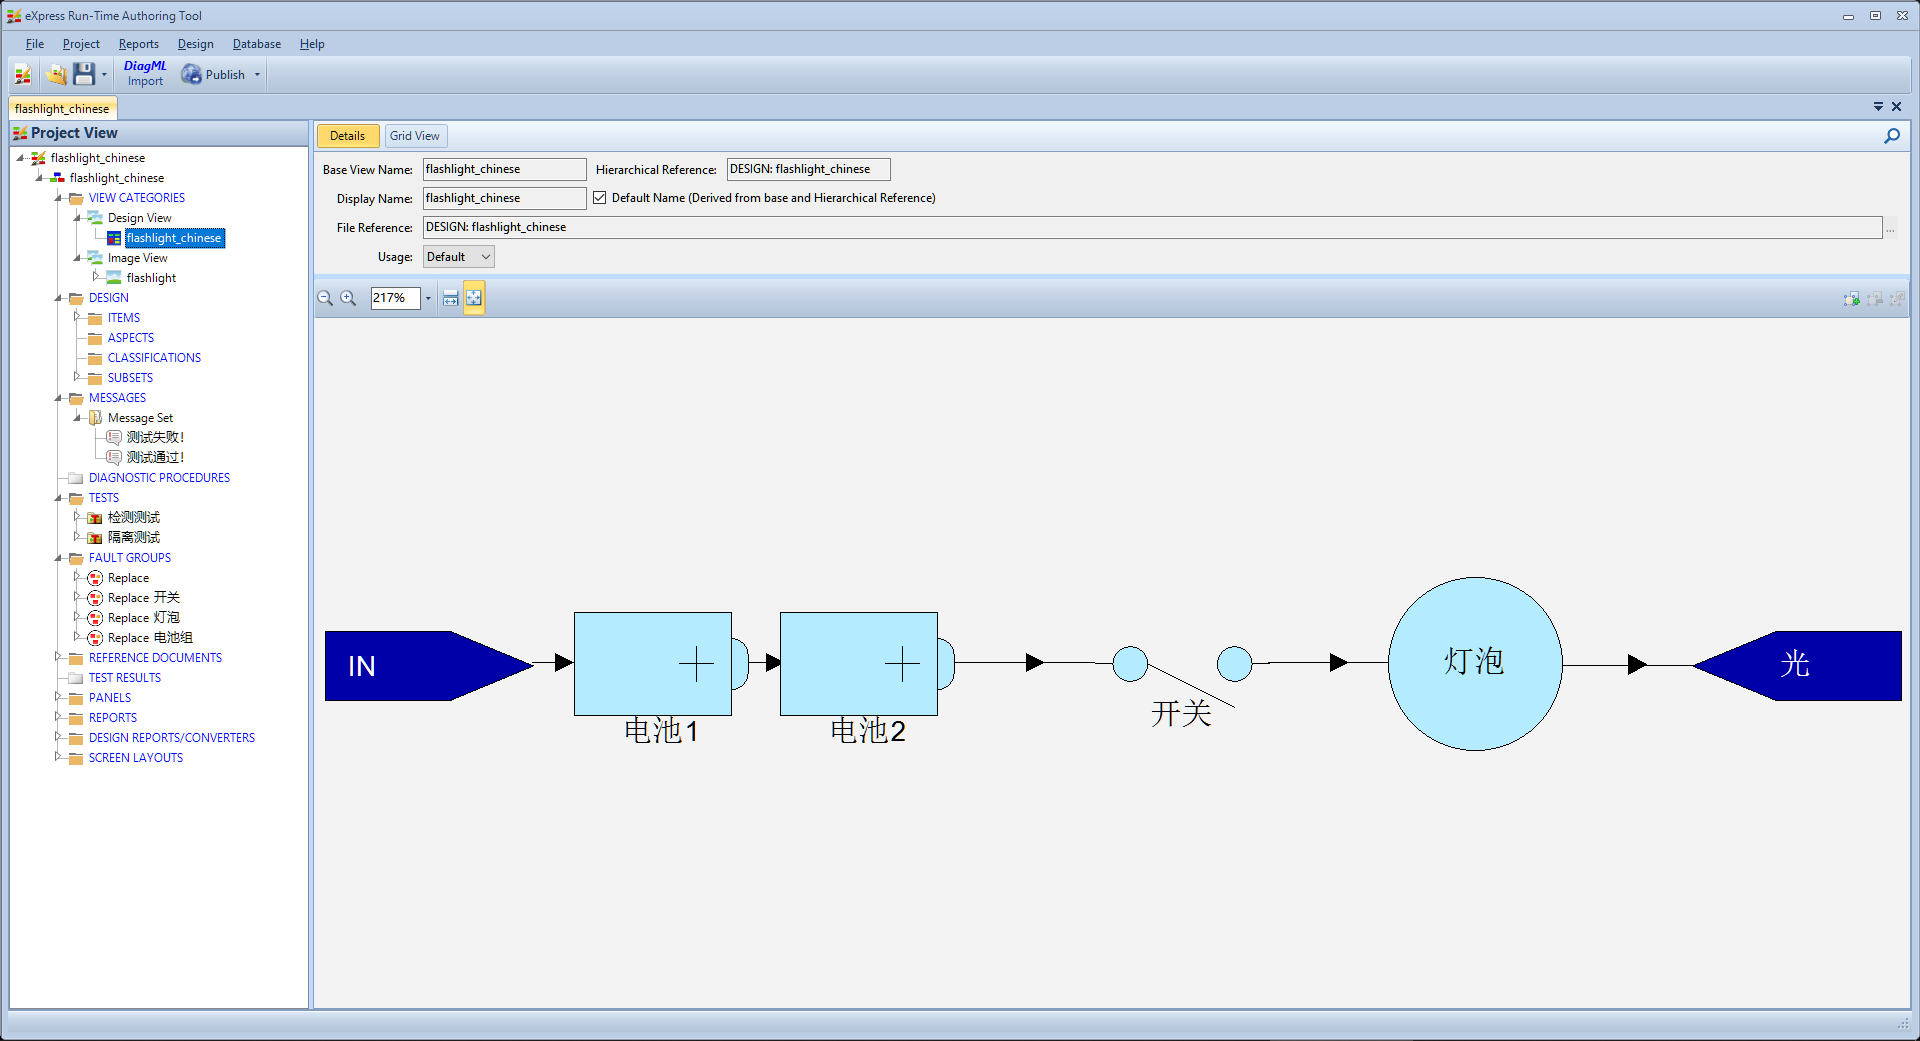Click the Open project folder icon

[x=57, y=75]
